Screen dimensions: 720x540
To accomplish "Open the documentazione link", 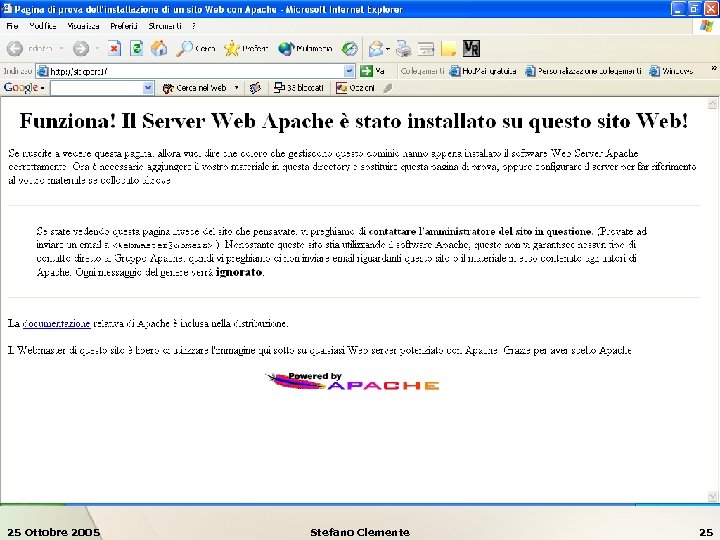I will click(56, 323).
